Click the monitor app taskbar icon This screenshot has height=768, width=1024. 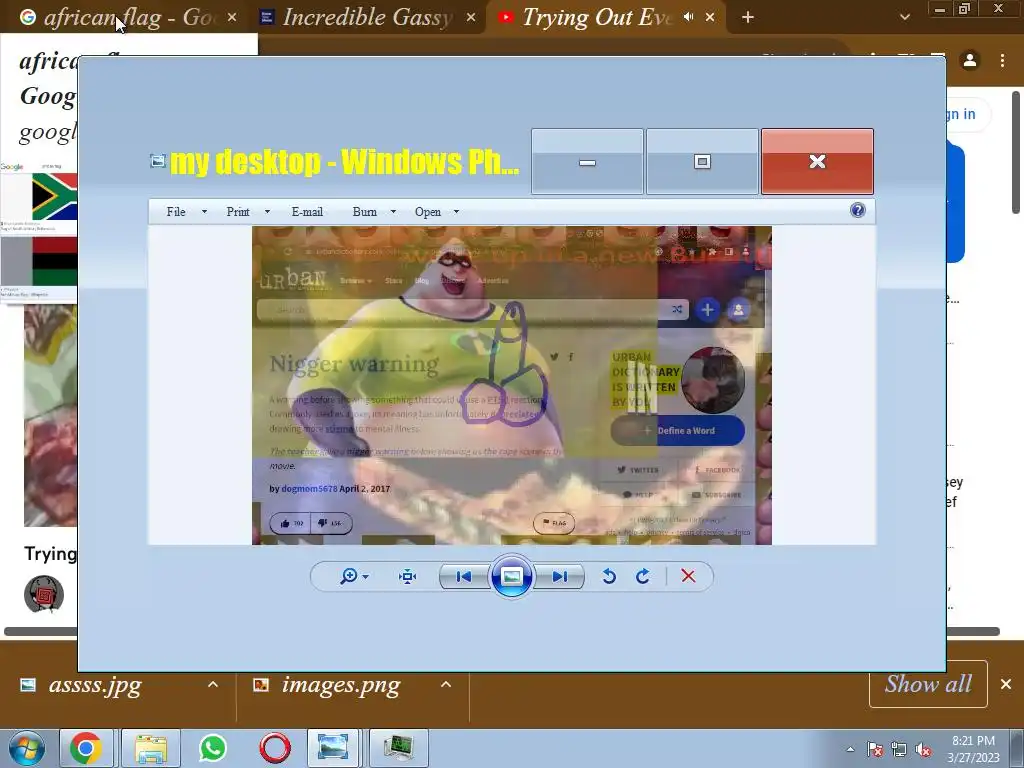(398, 748)
